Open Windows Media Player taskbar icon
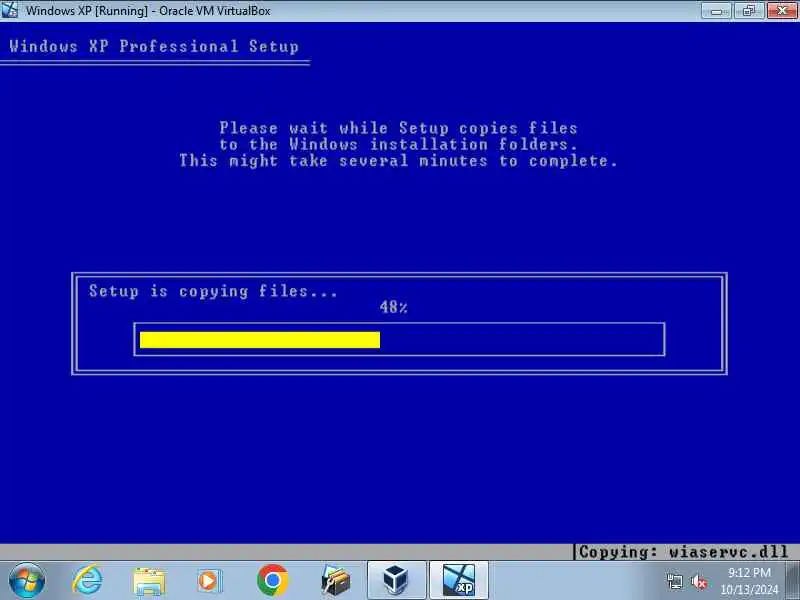This screenshot has width=800, height=600. click(209, 581)
